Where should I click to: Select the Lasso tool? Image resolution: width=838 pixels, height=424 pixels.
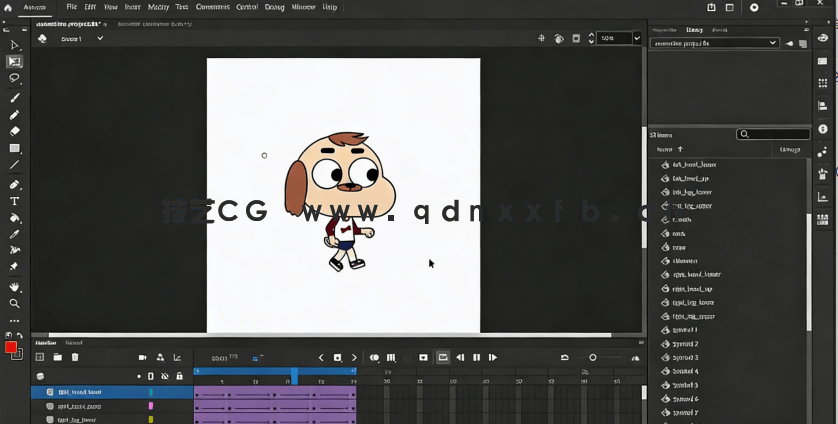click(14, 78)
